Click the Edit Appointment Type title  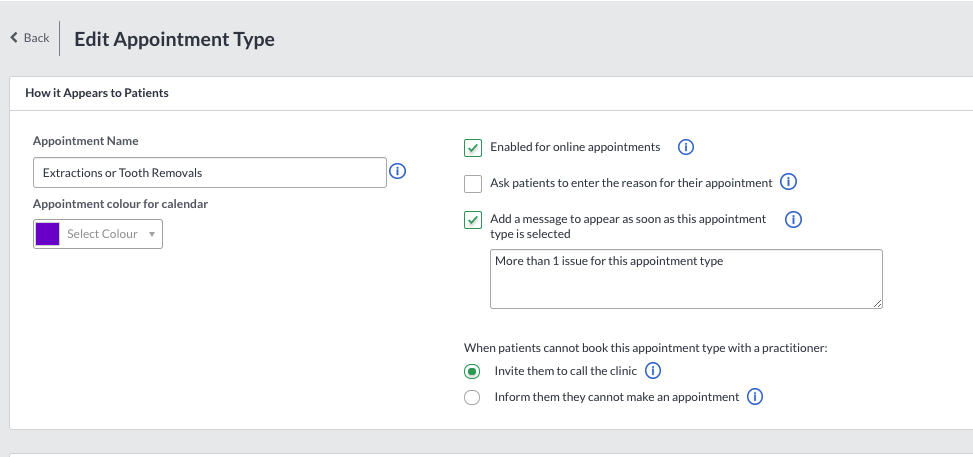click(x=174, y=39)
